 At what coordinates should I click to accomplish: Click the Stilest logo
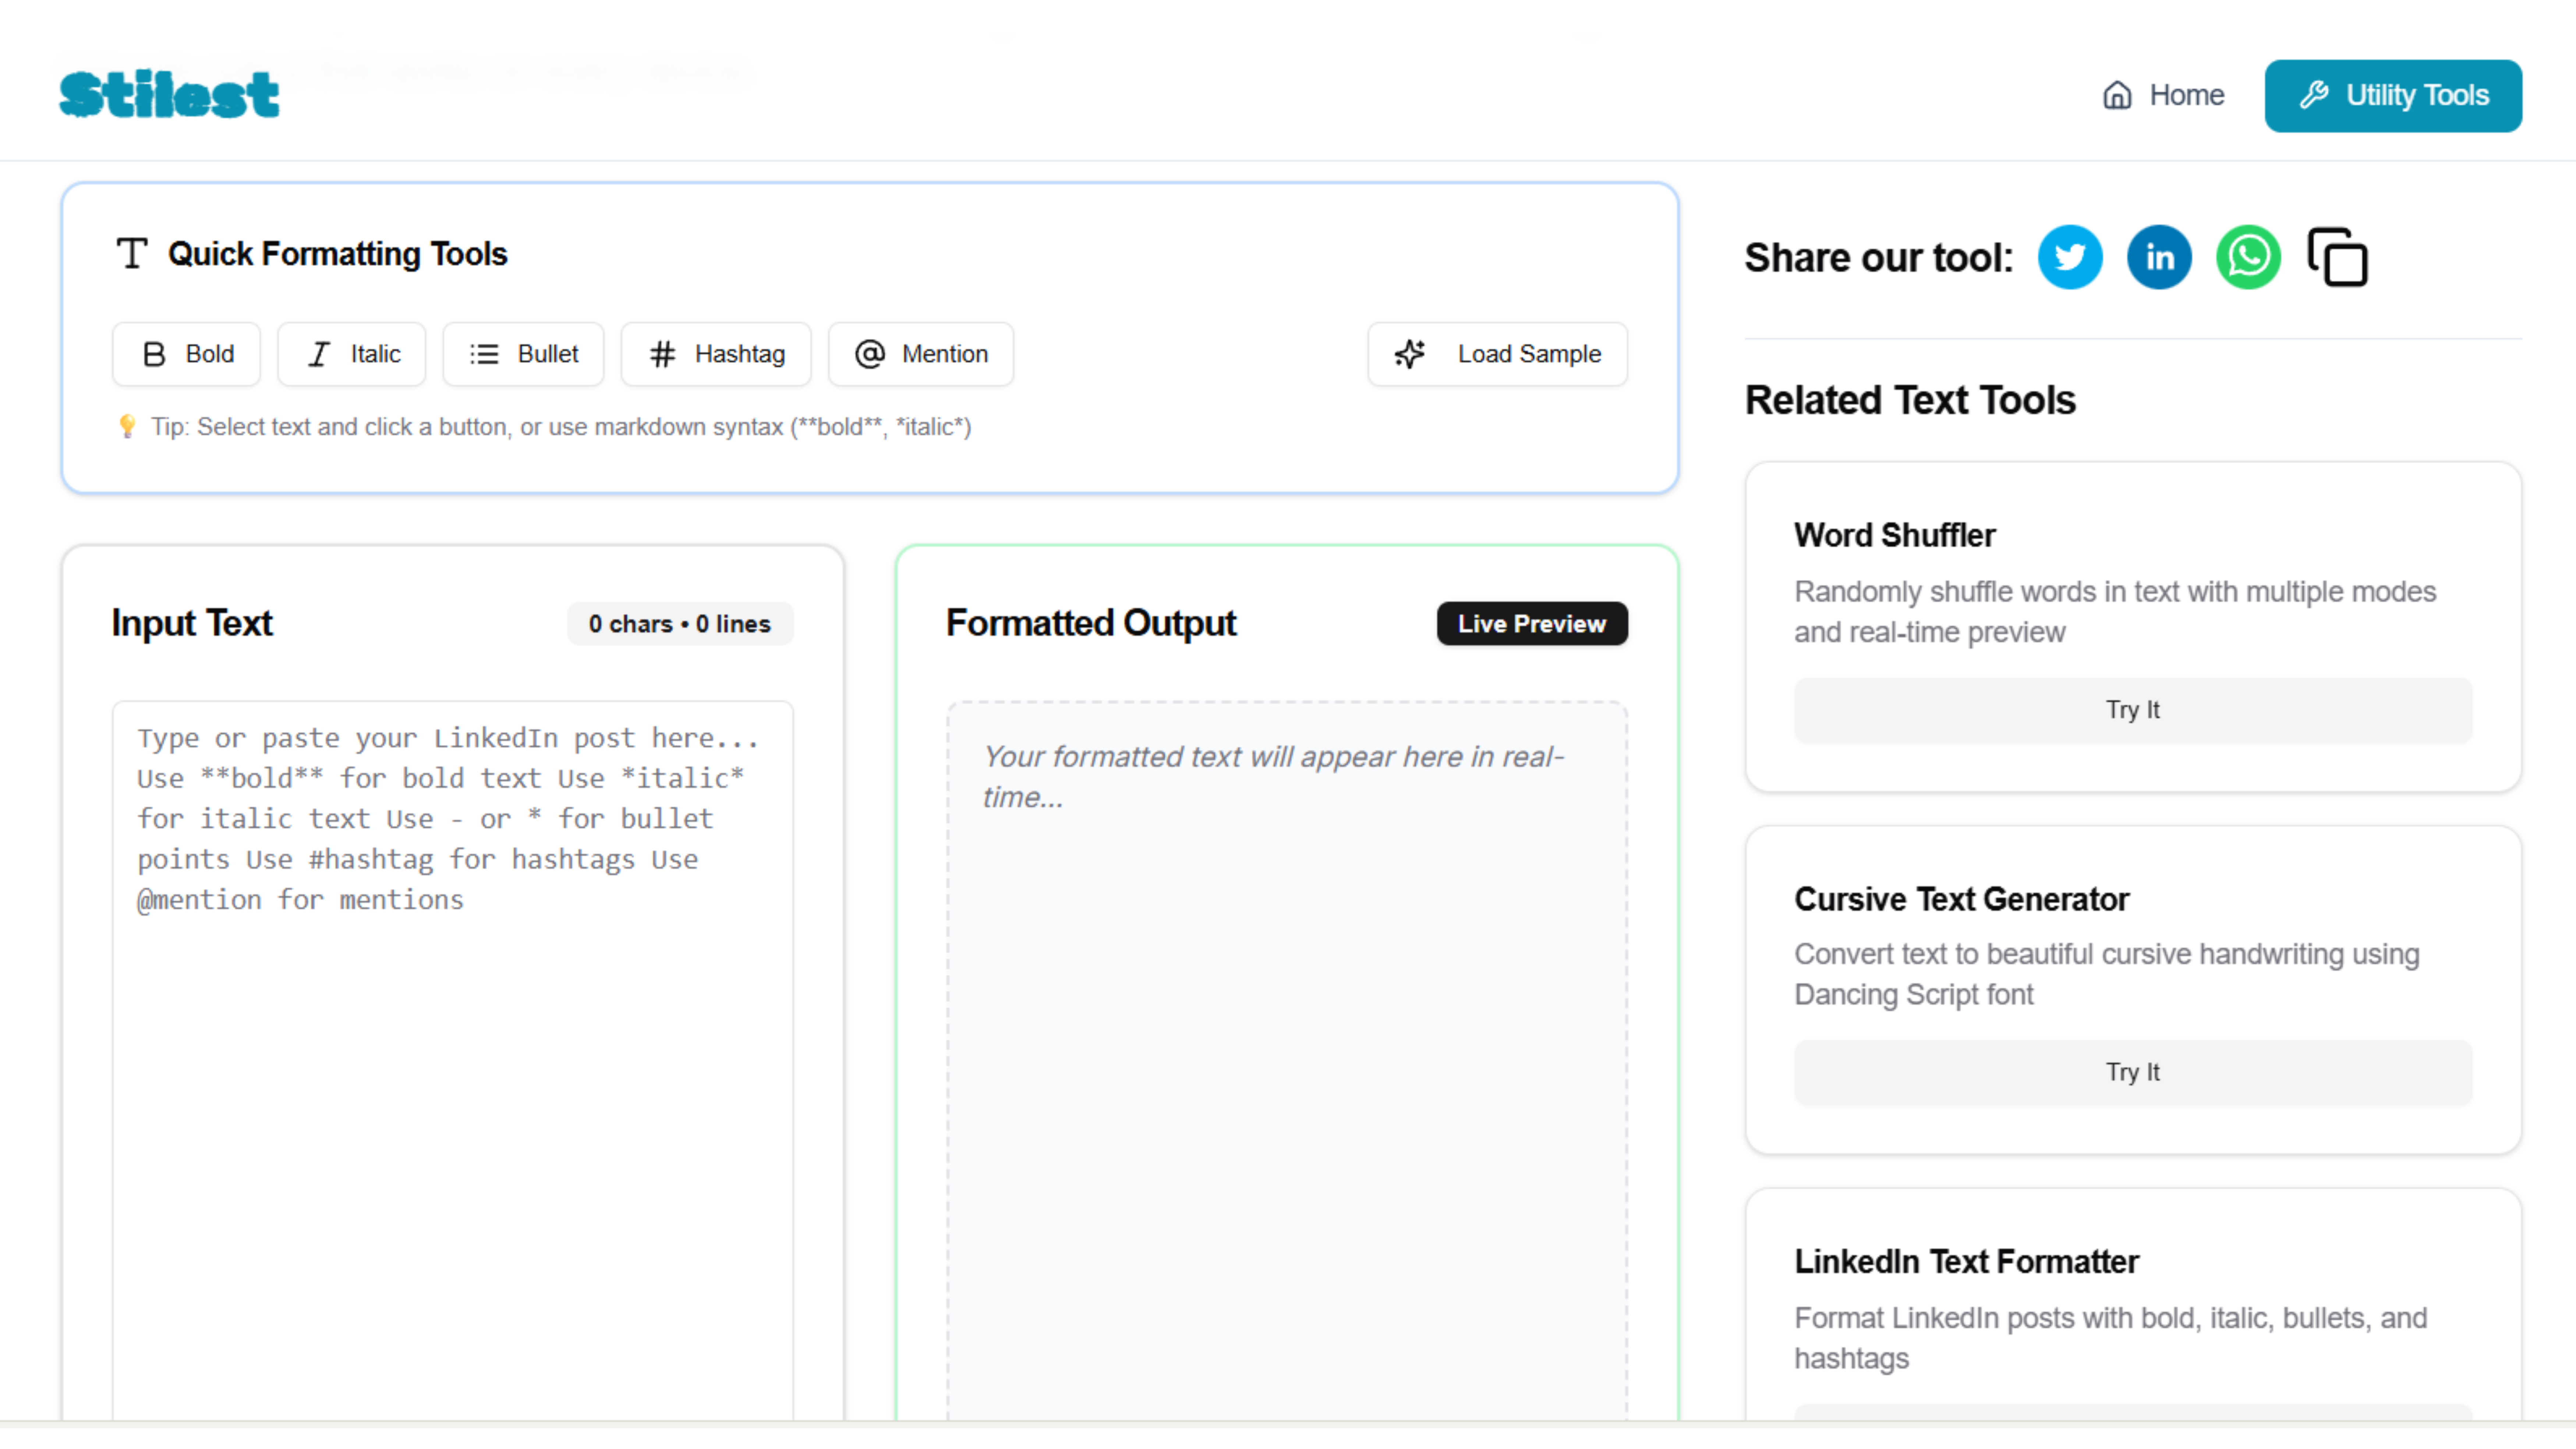[169, 95]
